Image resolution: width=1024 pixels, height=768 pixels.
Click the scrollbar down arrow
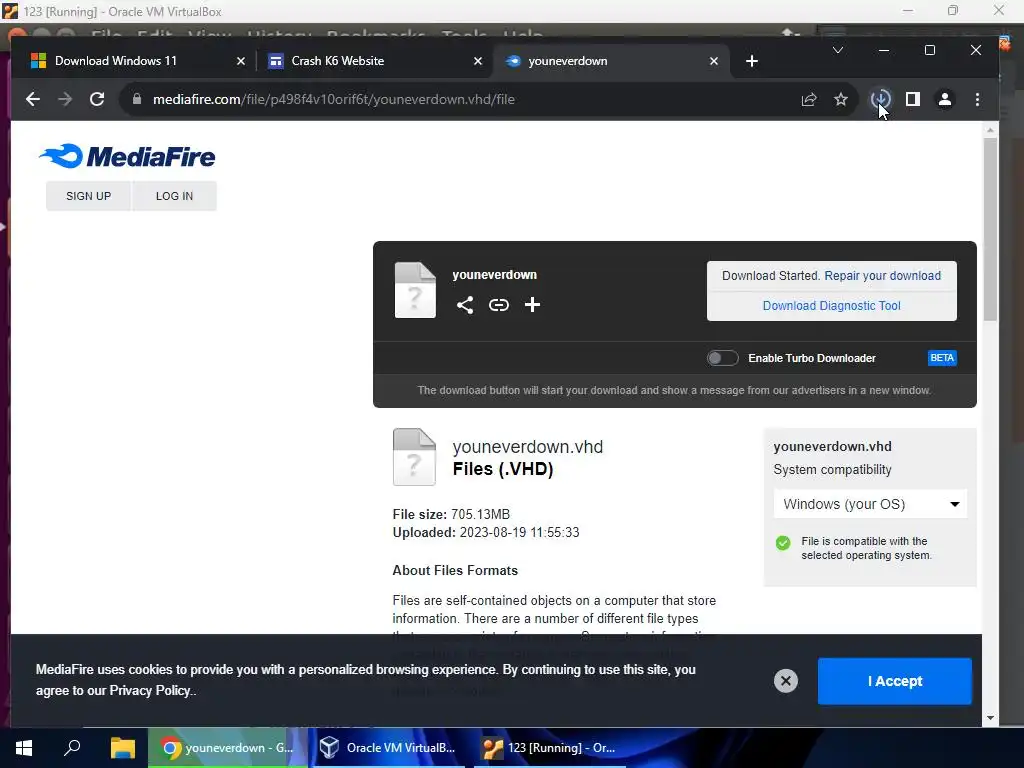[990, 718]
